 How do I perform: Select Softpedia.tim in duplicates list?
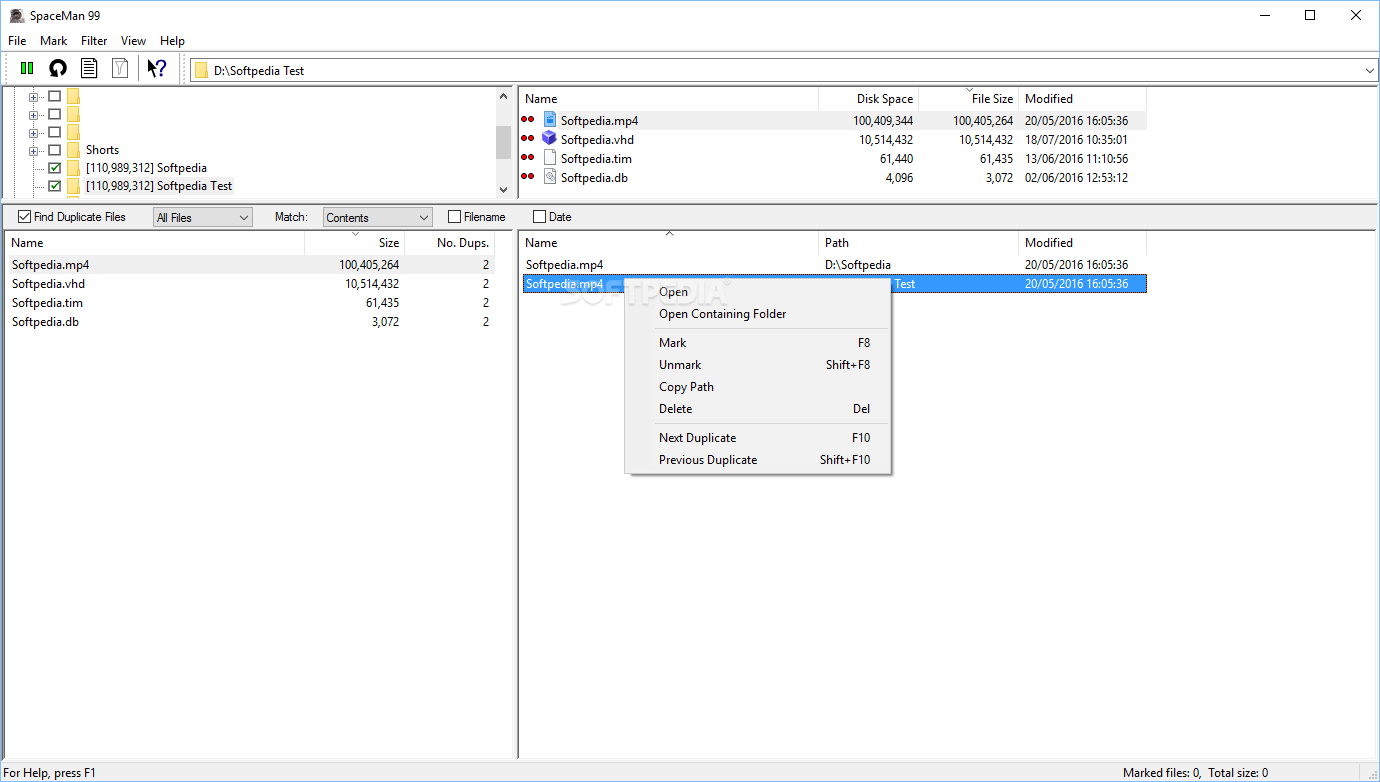click(250, 303)
